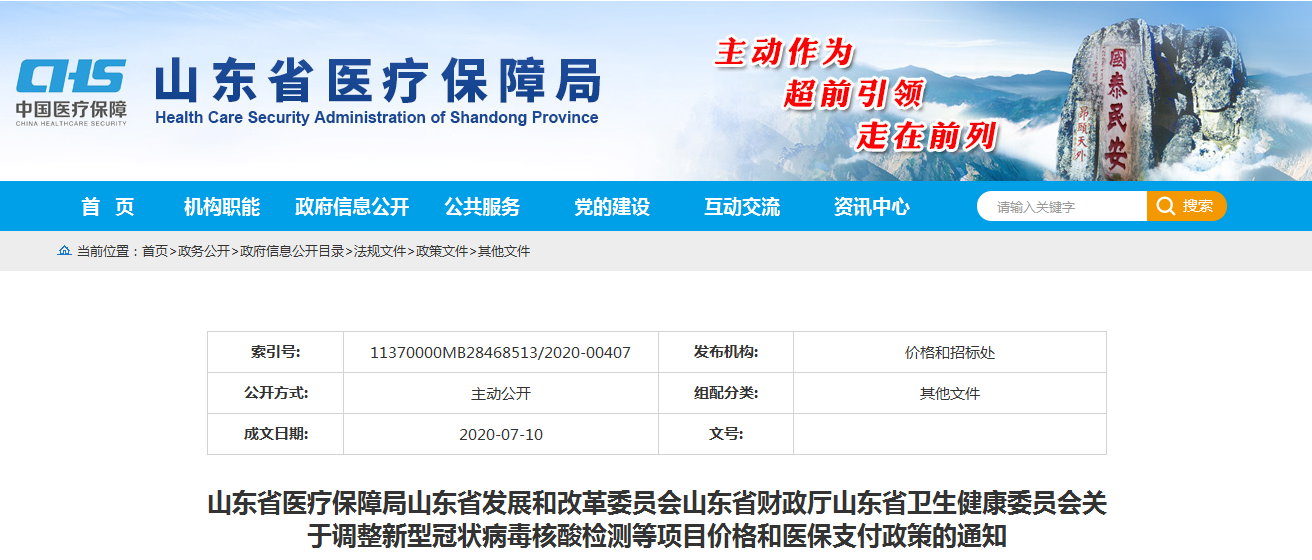This screenshot has width=1312, height=560.
Task: Click the 价格和招标处 cell value
Action: click(x=950, y=353)
